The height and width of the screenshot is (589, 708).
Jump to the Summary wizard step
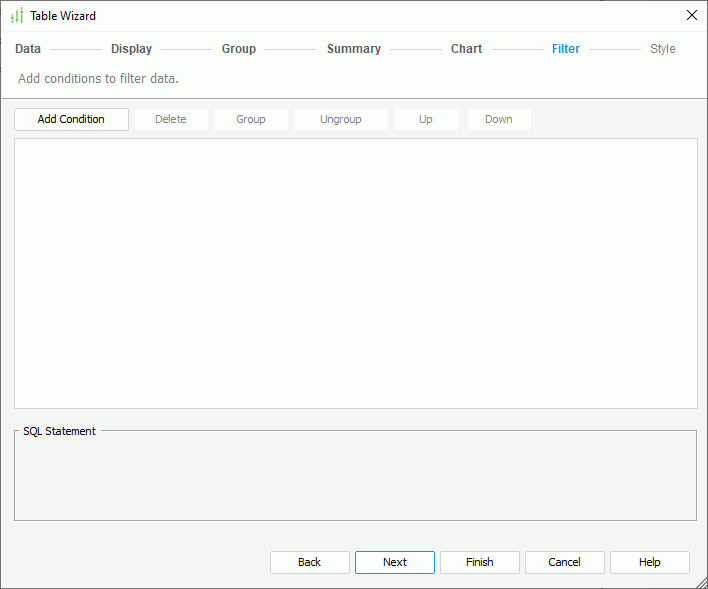click(x=353, y=49)
